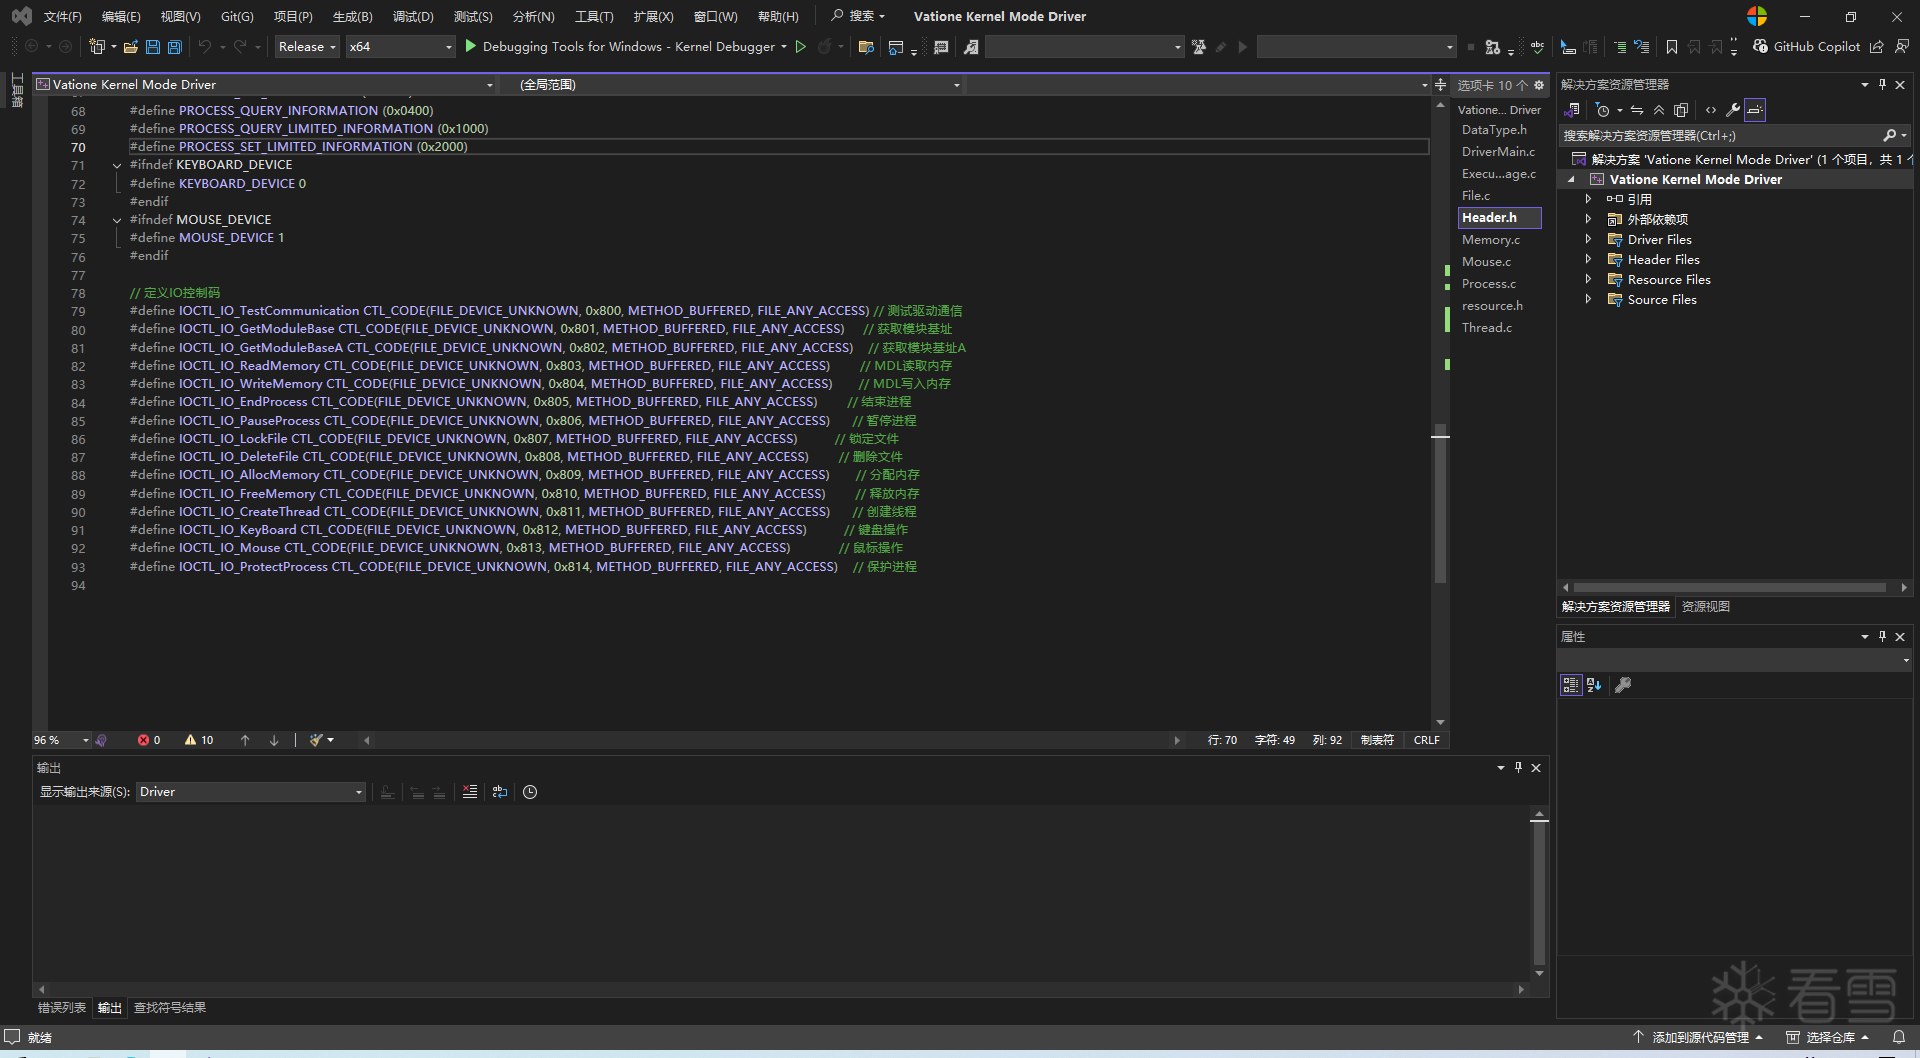Open Property Pages wrench in Properties panel
Viewport: 1920px width, 1058px height.
1623,685
